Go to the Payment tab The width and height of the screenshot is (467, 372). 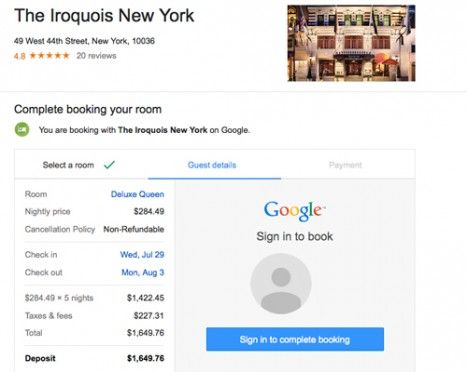(345, 165)
